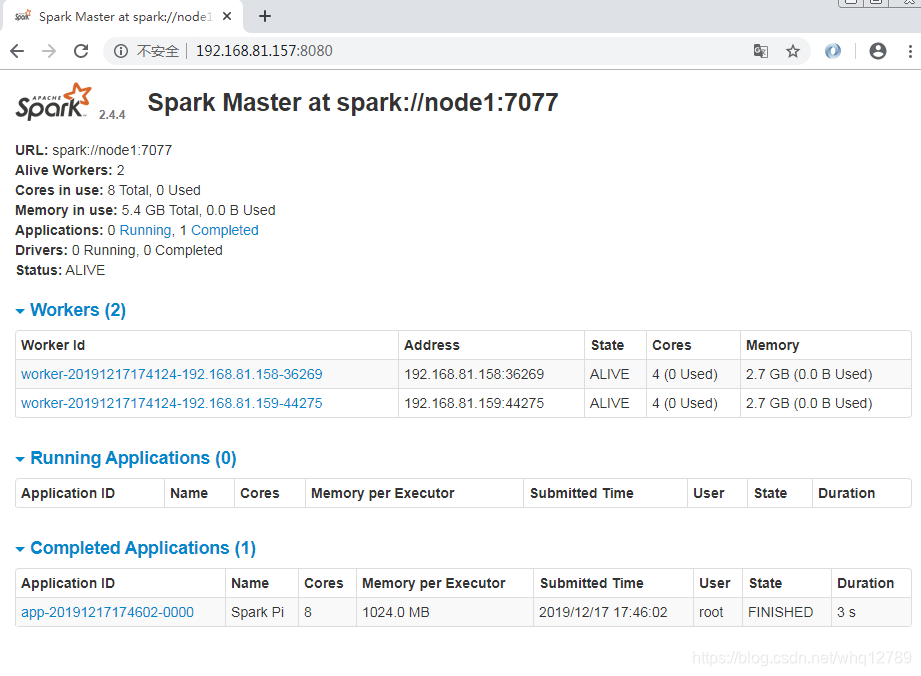Open the blue browser extension icon
This screenshot has width=921, height=676.
click(x=833, y=51)
